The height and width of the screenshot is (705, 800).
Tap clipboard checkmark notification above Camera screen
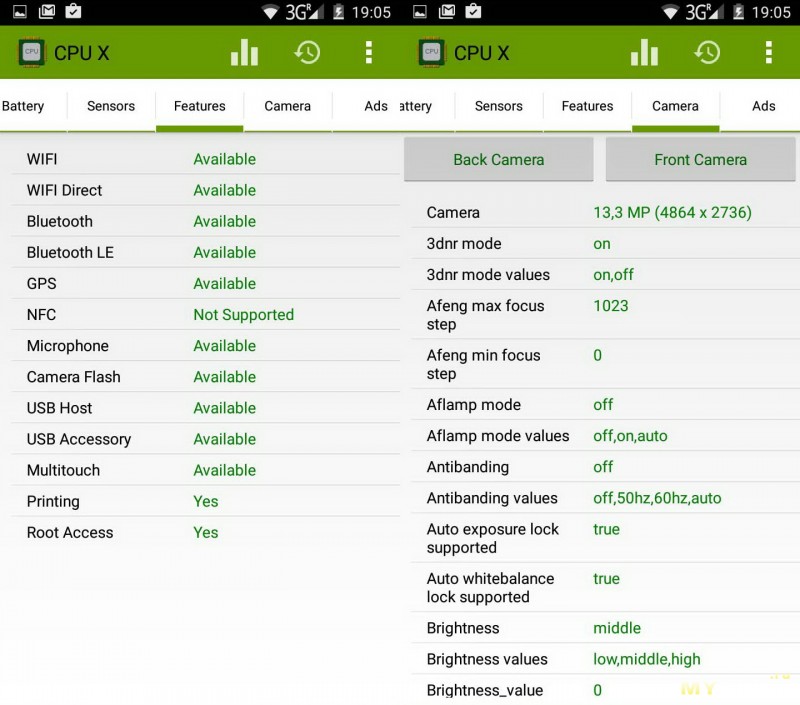pyautogui.click(x=473, y=11)
